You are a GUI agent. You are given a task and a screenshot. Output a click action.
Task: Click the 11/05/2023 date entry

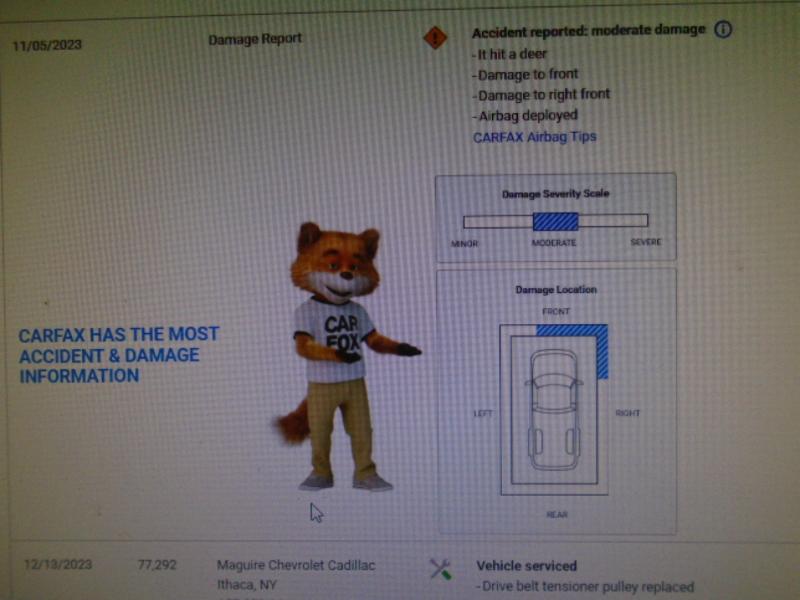pyautogui.click(x=47, y=45)
